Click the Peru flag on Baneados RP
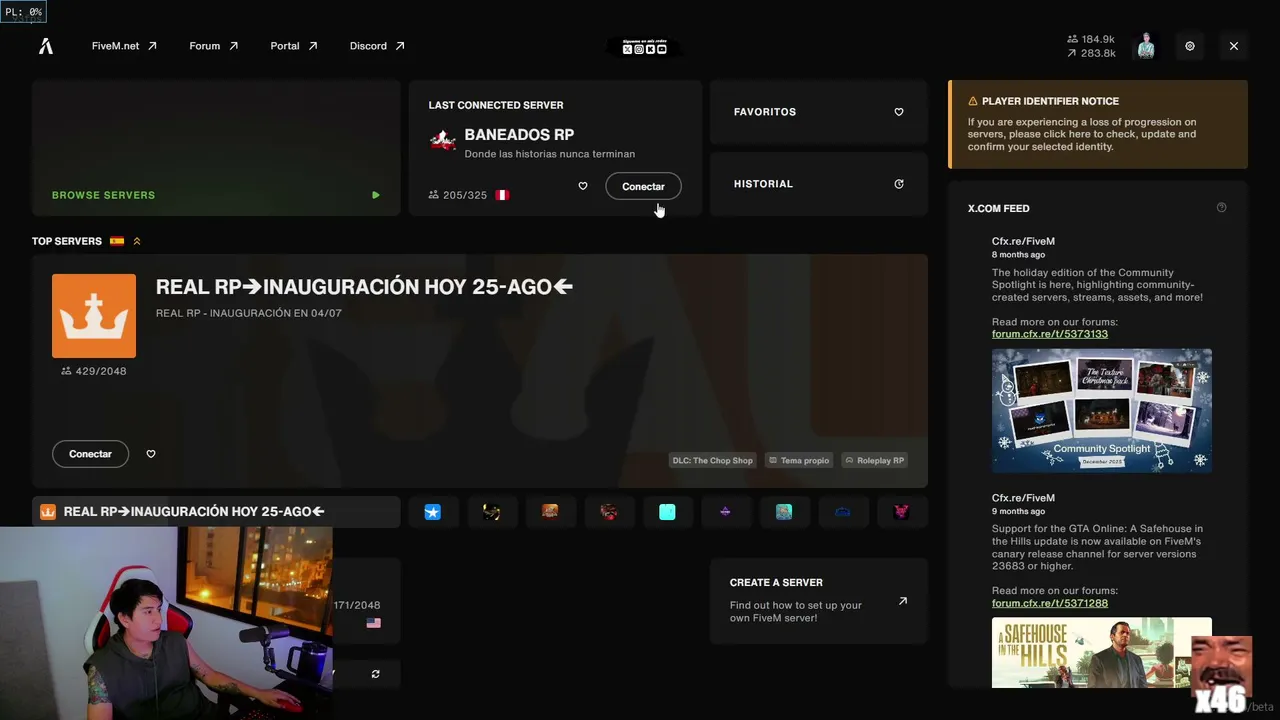1280x720 pixels. (503, 195)
